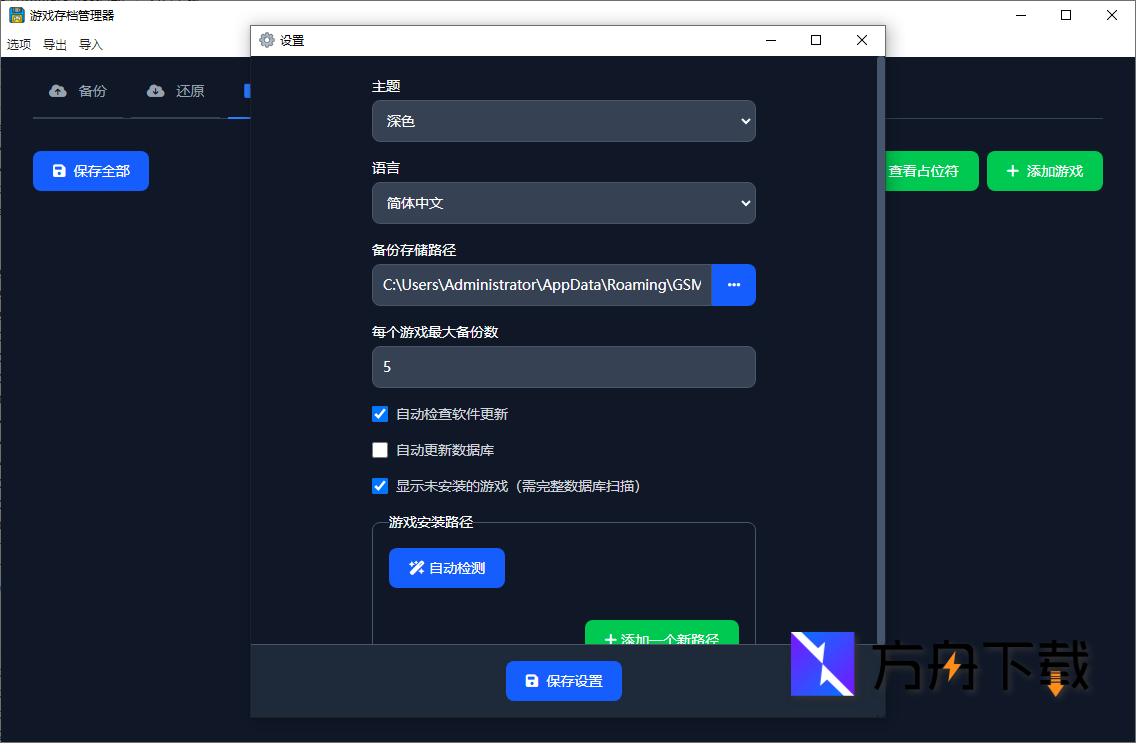Open the 语言 dropdown showing 简体中文
1136x743 pixels.
(x=563, y=202)
